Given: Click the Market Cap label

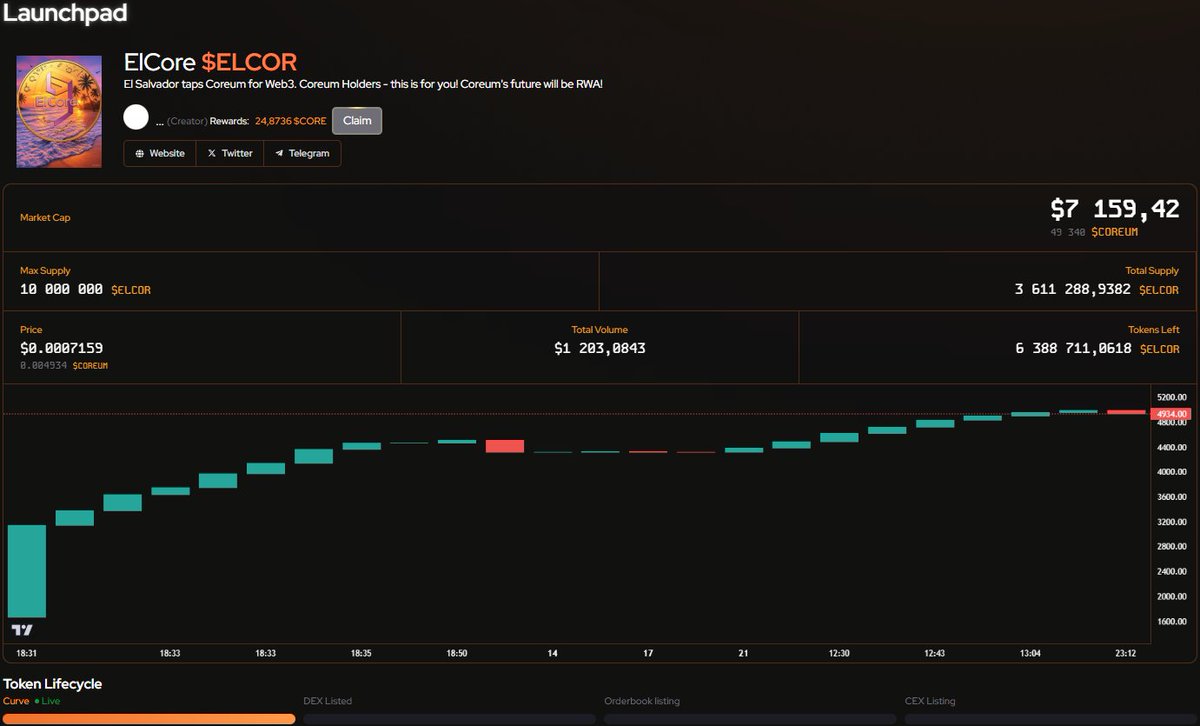Looking at the screenshot, I should pos(45,217).
